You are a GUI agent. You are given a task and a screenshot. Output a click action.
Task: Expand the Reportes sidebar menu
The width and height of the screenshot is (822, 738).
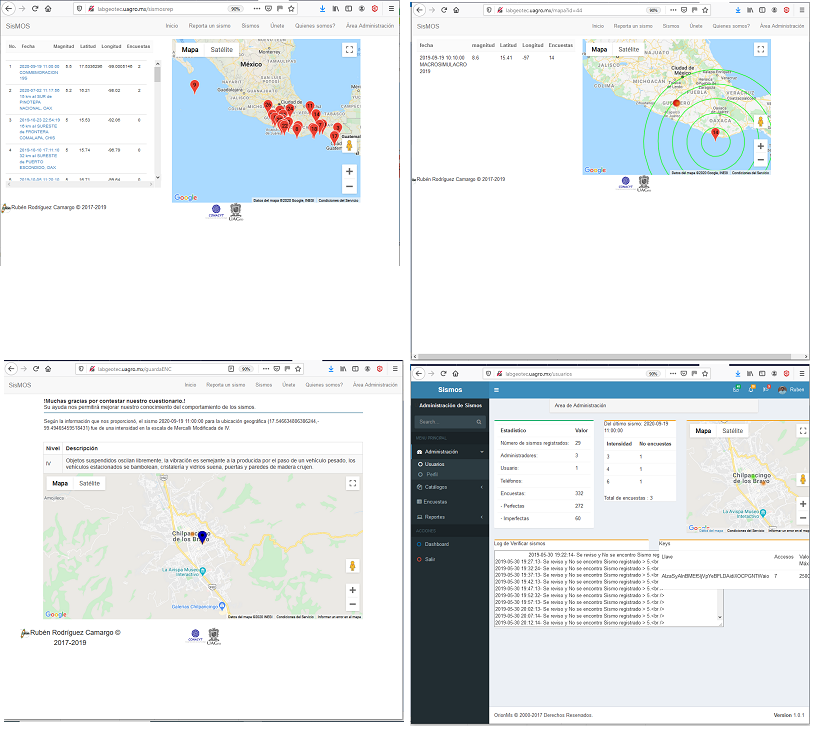(x=481, y=517)
